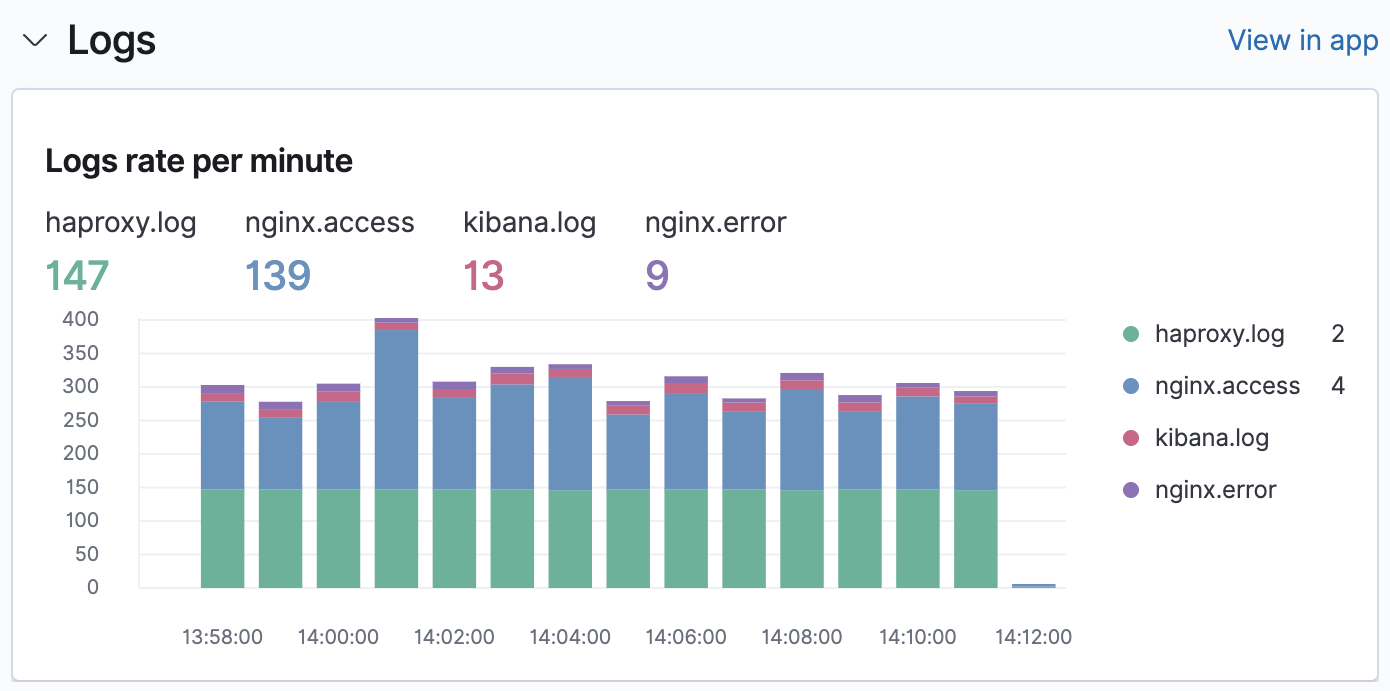The image size is (1390, 691).
Task: Click the purple 9 metric value
Action: click(x=658, y=276)
